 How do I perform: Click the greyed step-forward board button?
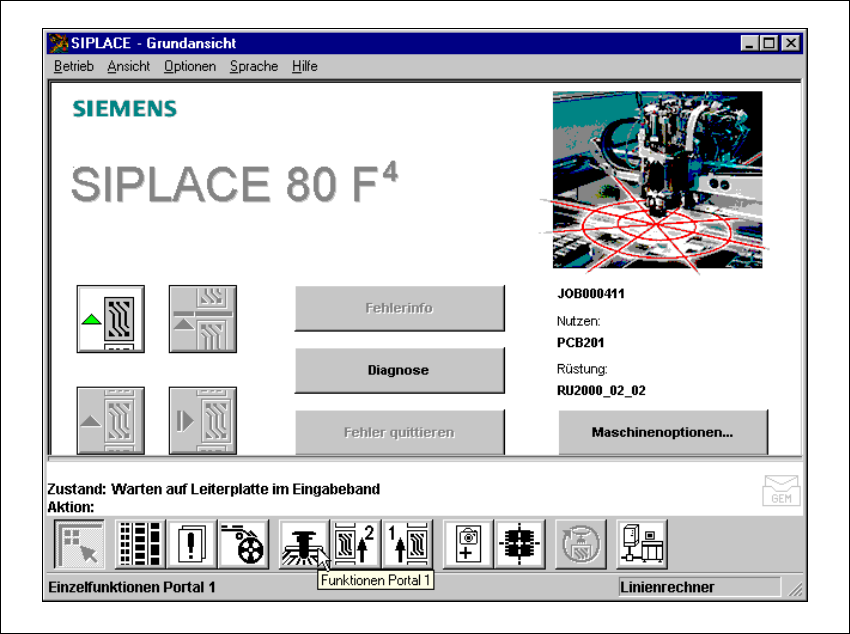tap(203, 420)
